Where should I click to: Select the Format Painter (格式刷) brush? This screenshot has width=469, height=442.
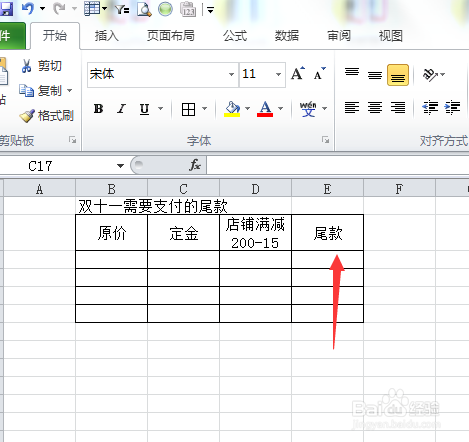(x=27, y=116)
